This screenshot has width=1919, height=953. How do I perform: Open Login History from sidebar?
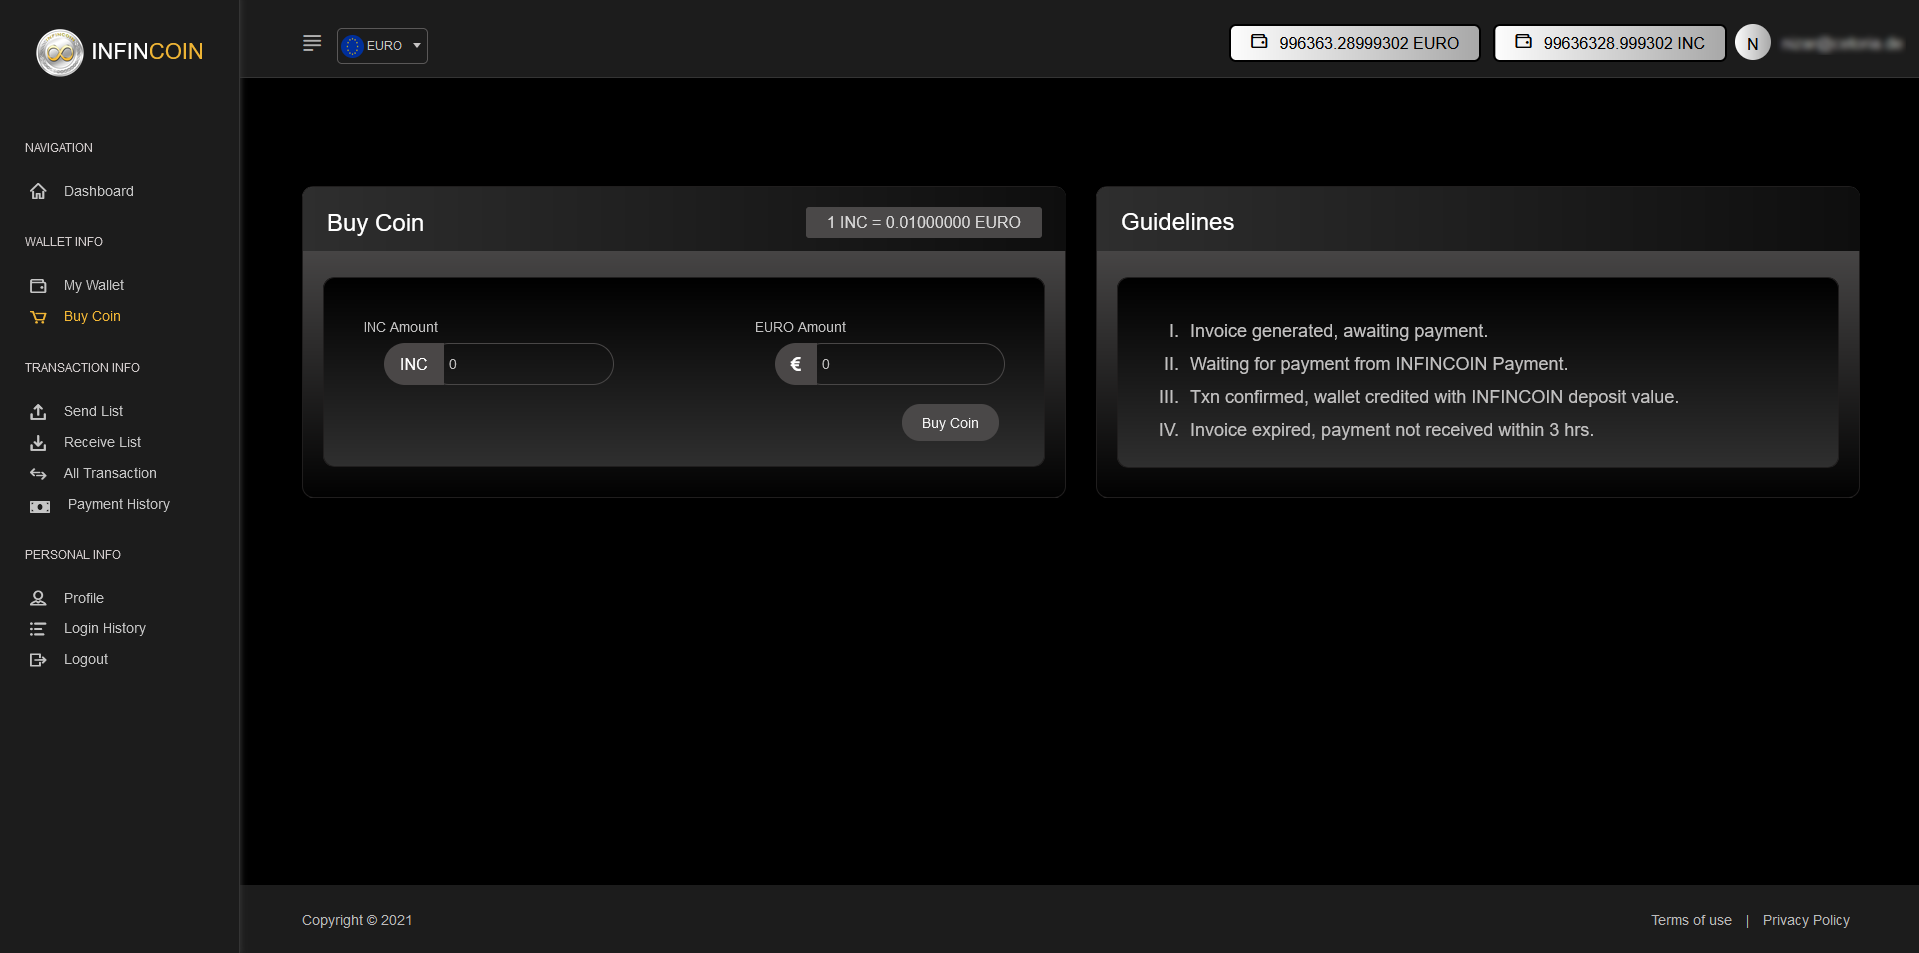click(x=104, y=628)
